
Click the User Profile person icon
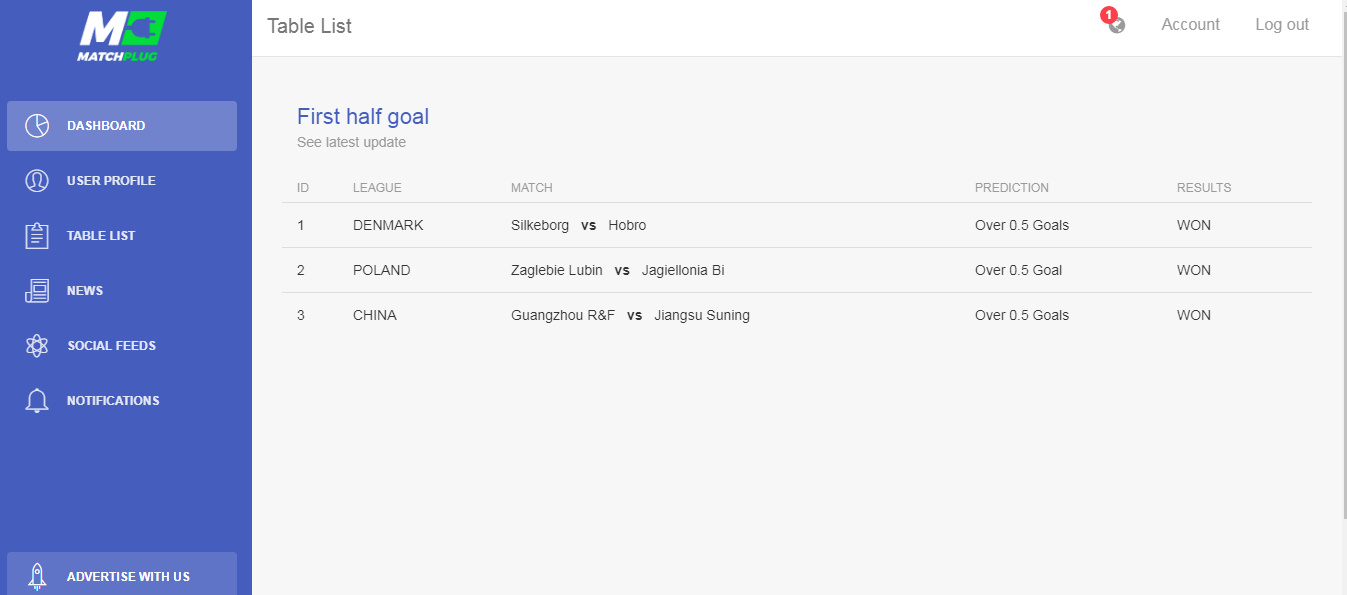37,181
